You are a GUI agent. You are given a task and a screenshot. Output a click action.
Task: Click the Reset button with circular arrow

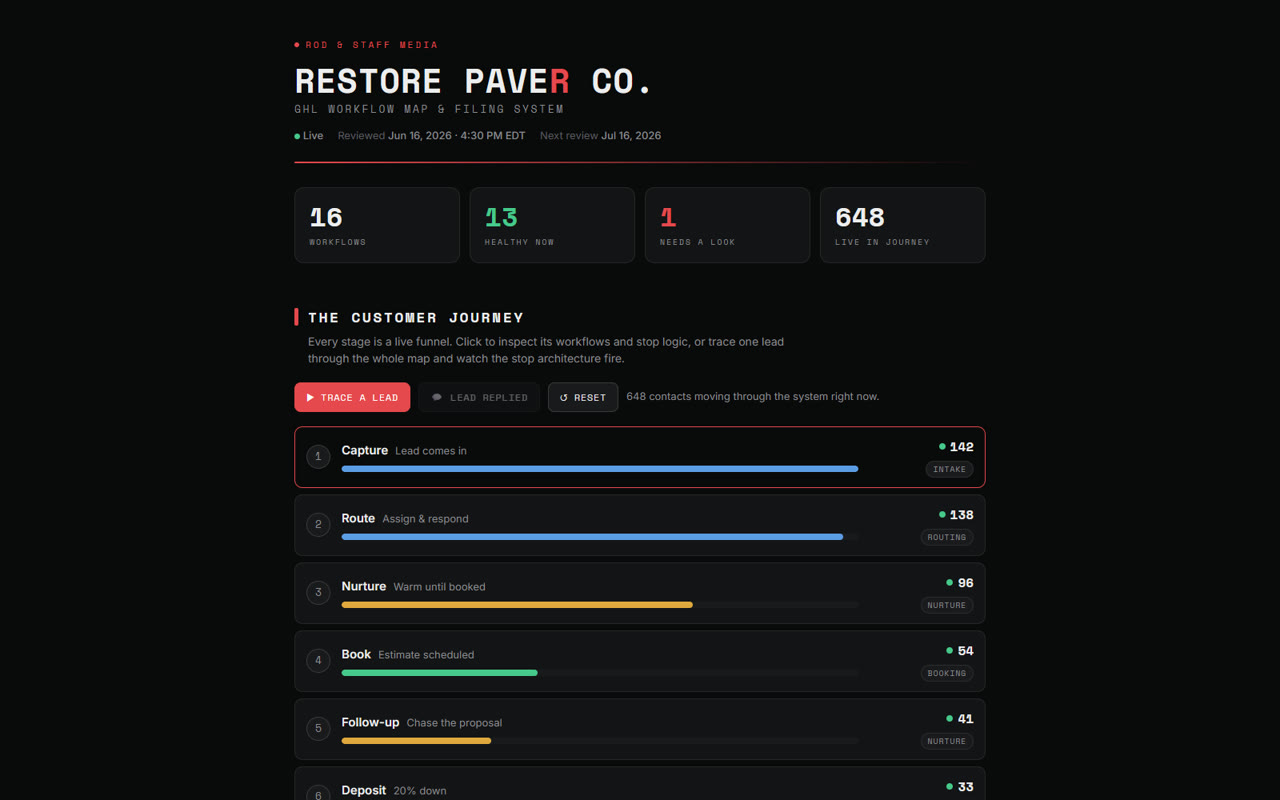pos(583,397)
